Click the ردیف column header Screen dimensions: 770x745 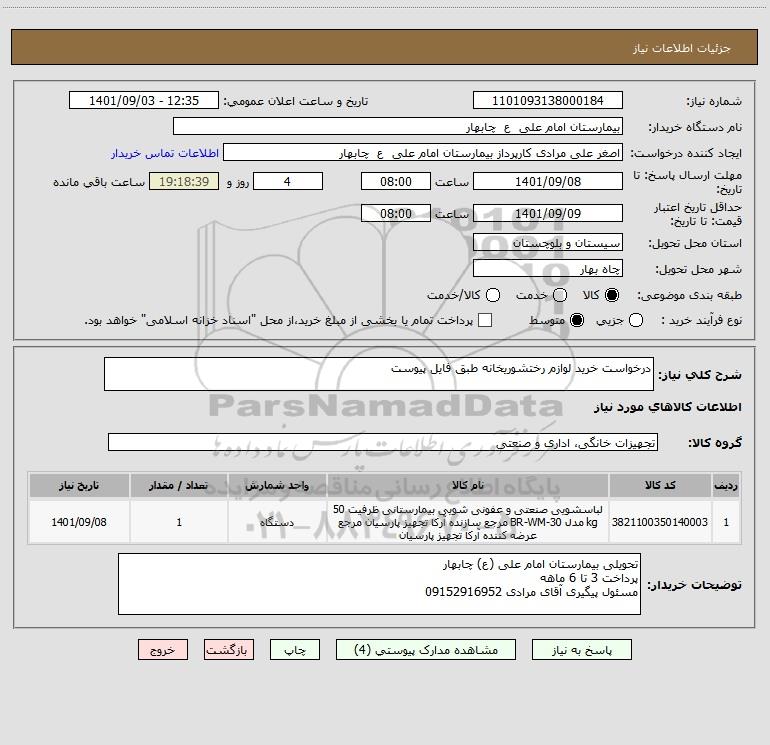point(726,485)
